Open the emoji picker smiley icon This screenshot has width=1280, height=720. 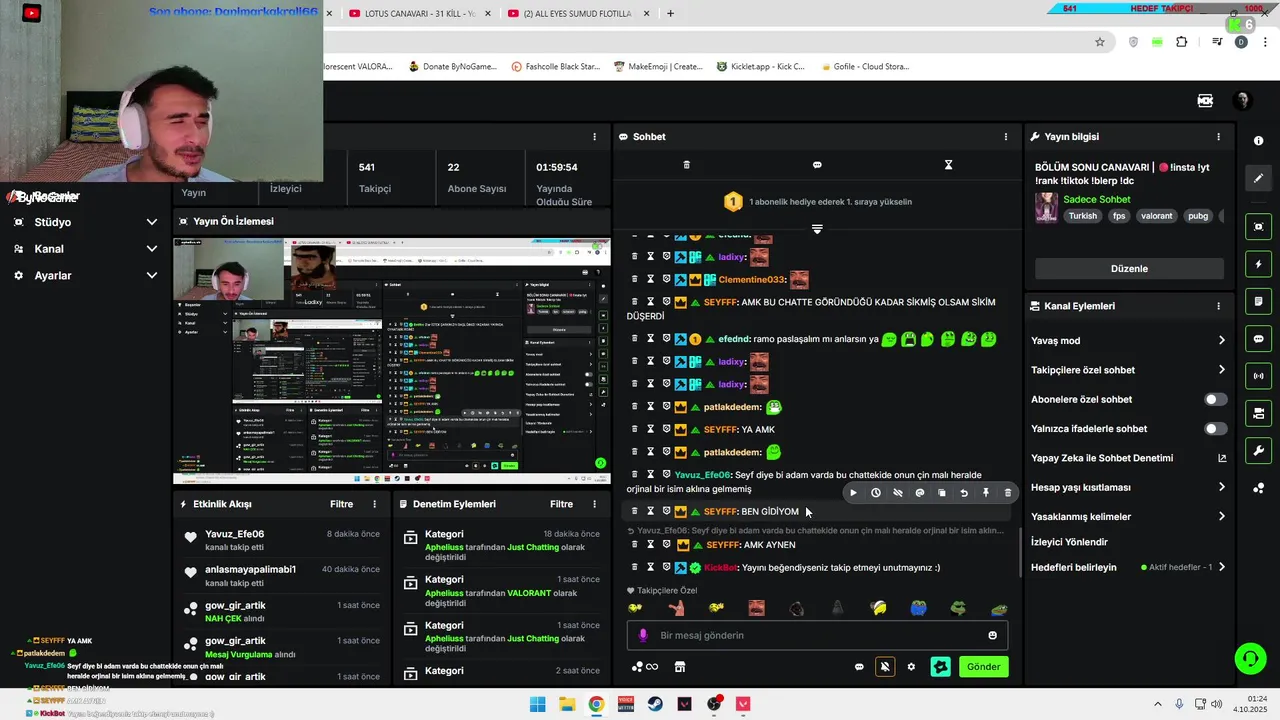[992, 635]
